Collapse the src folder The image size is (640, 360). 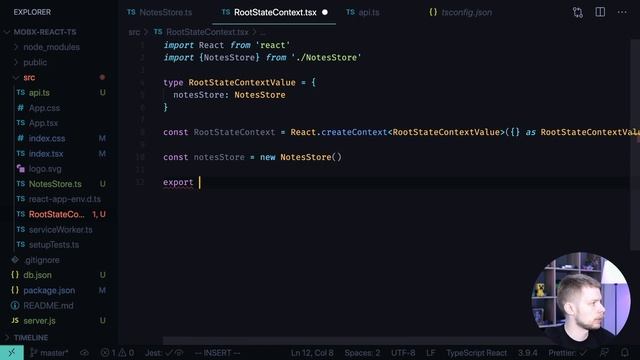[x=29, y=78]
